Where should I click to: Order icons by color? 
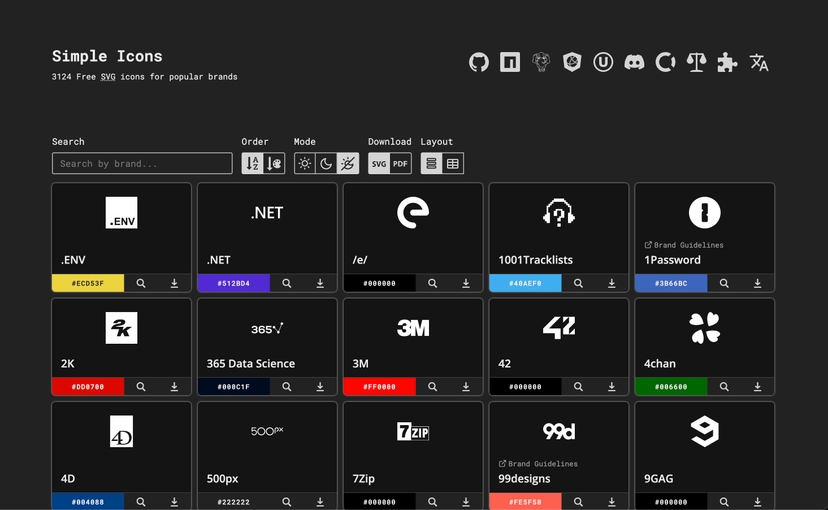point(275,164)
